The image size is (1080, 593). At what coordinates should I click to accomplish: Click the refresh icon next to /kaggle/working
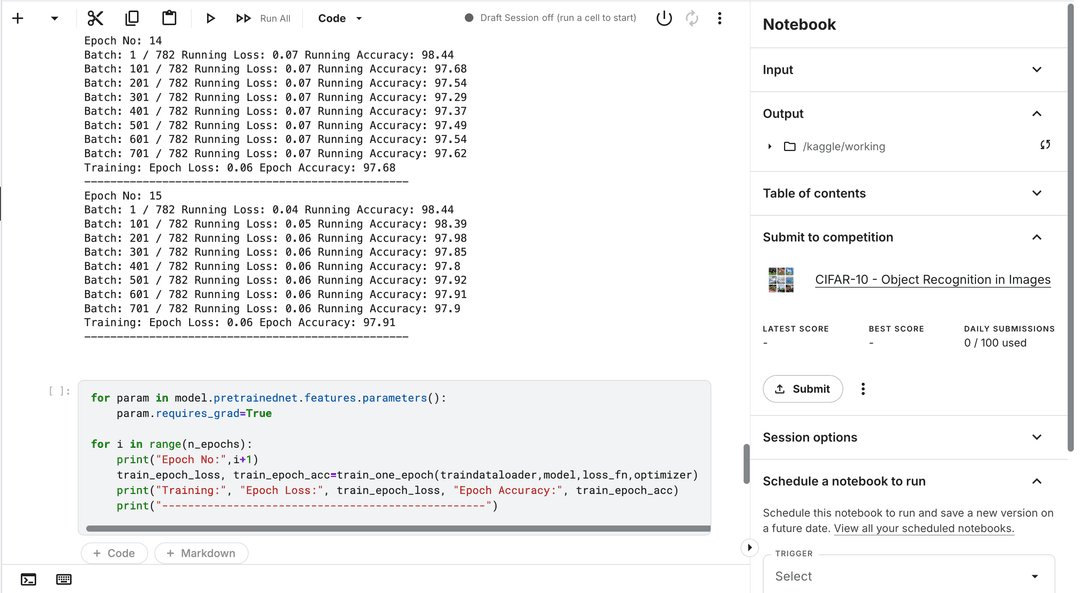tap(1045, 146)
